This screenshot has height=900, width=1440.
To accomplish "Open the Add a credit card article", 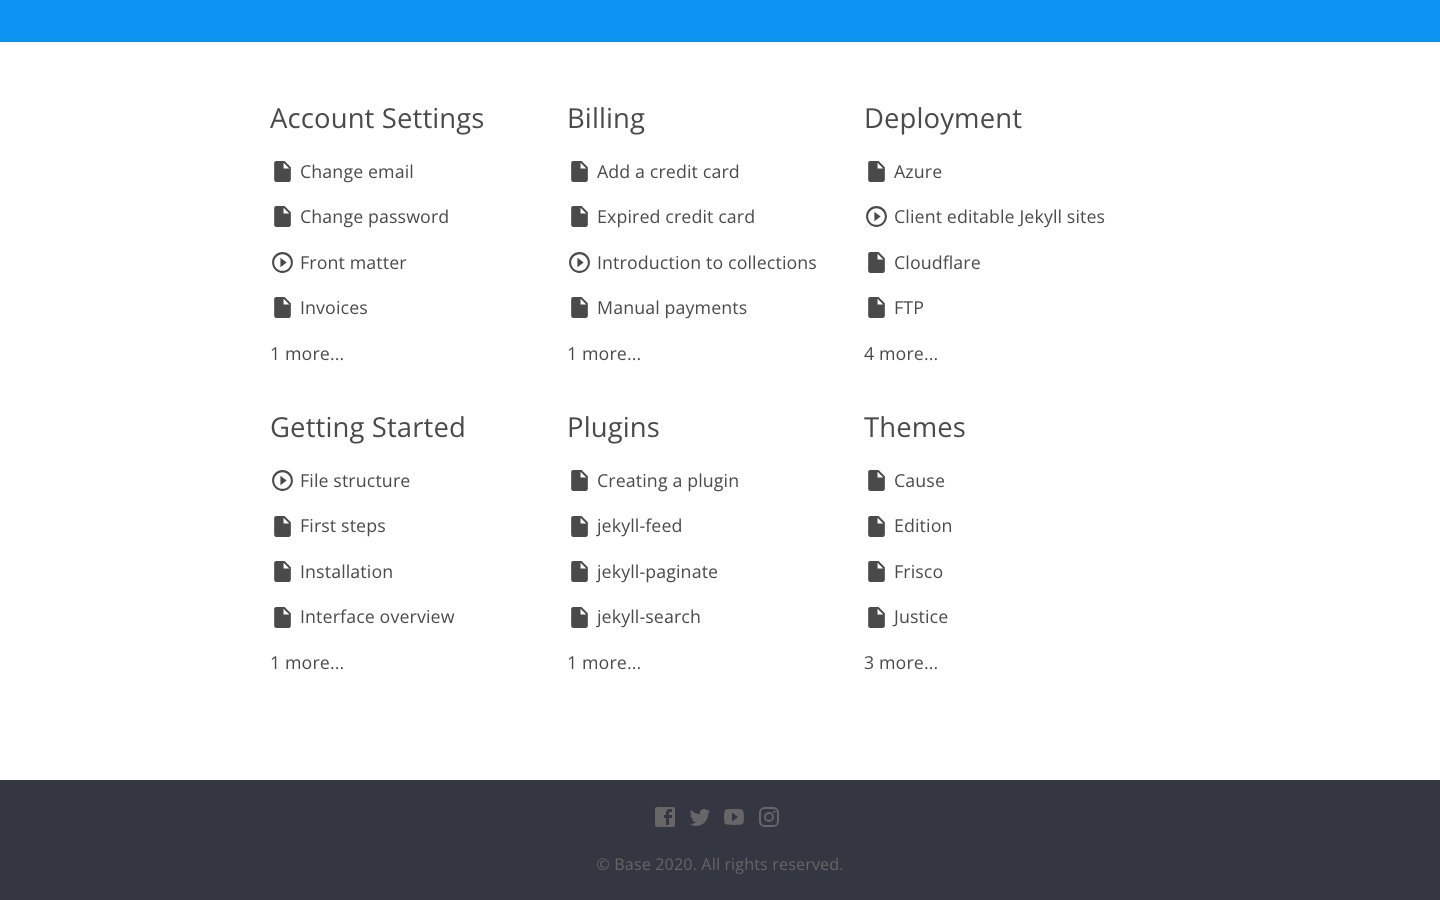I will pos(668,172).
